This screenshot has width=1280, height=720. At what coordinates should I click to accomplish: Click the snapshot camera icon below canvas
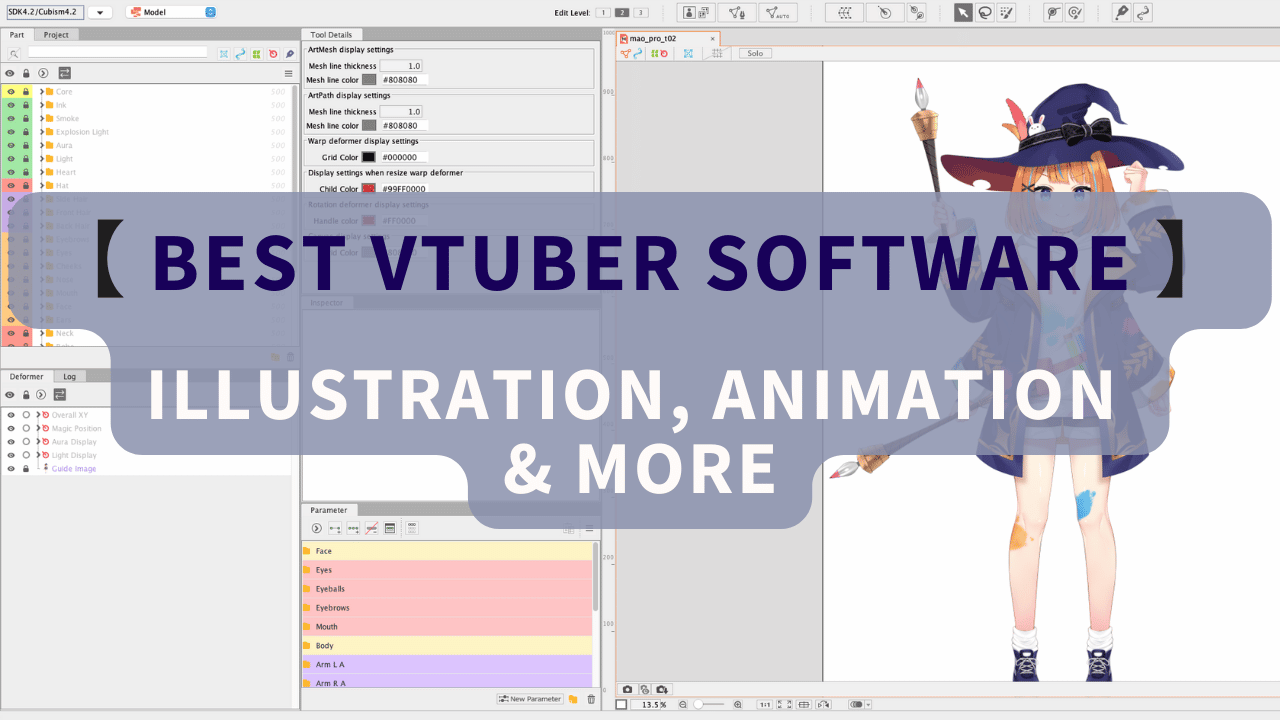coord(628,690)
